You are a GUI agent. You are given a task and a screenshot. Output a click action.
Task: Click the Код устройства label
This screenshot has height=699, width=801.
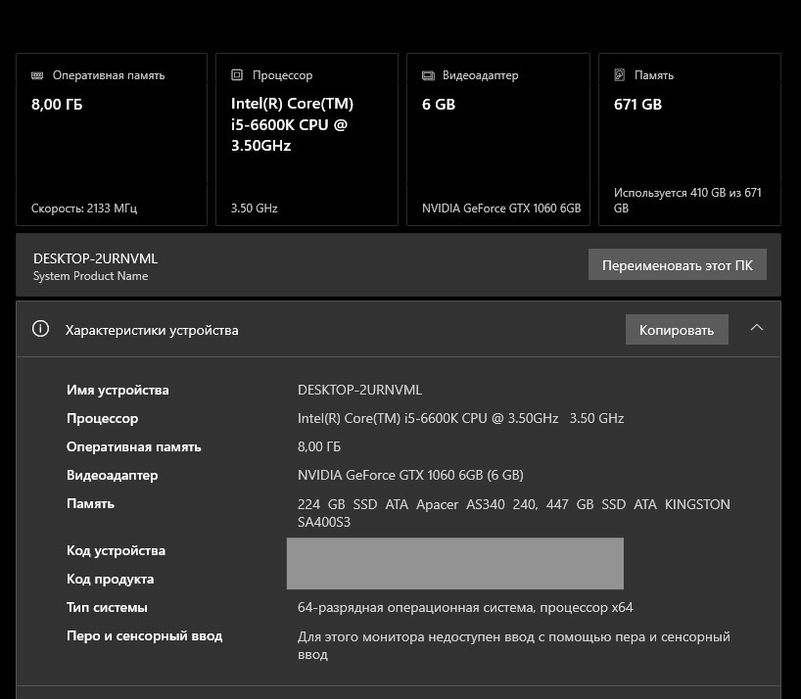coord(116,551)
